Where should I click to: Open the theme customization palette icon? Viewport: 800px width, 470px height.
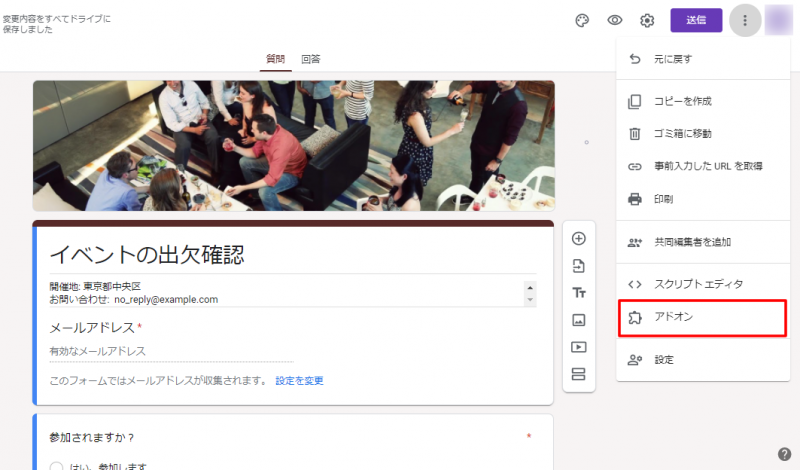[582, 20]
